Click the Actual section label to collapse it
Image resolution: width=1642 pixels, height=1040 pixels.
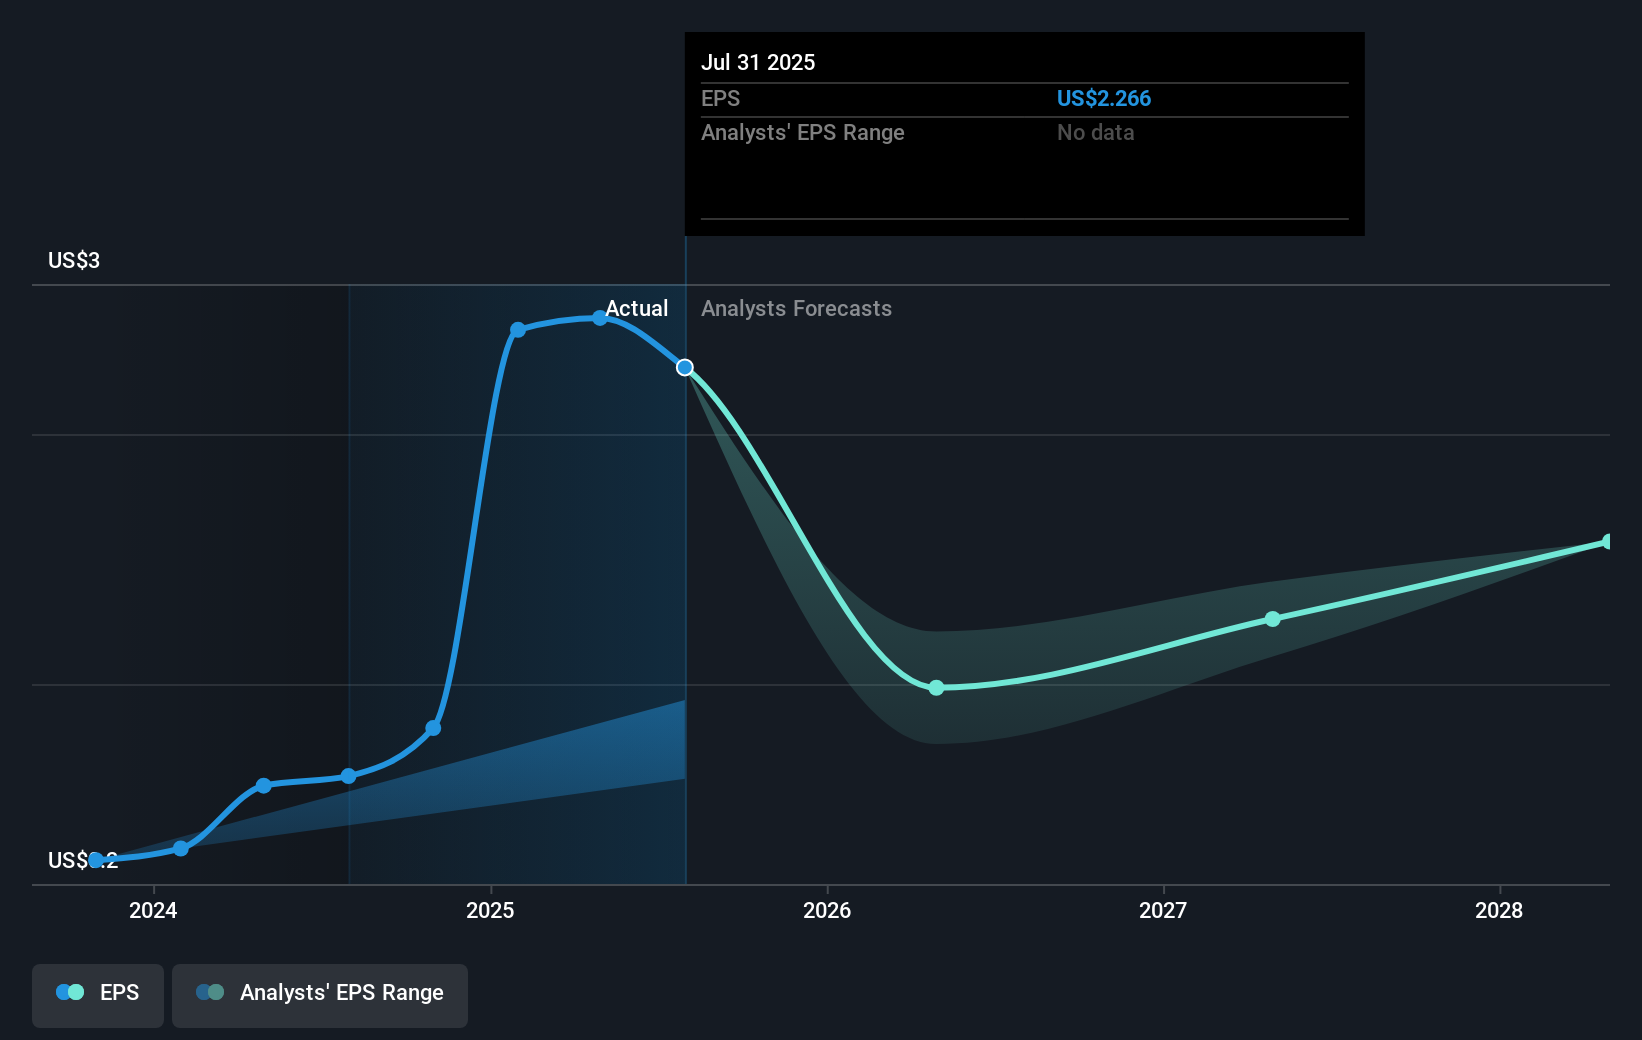[x=637, y=308]
